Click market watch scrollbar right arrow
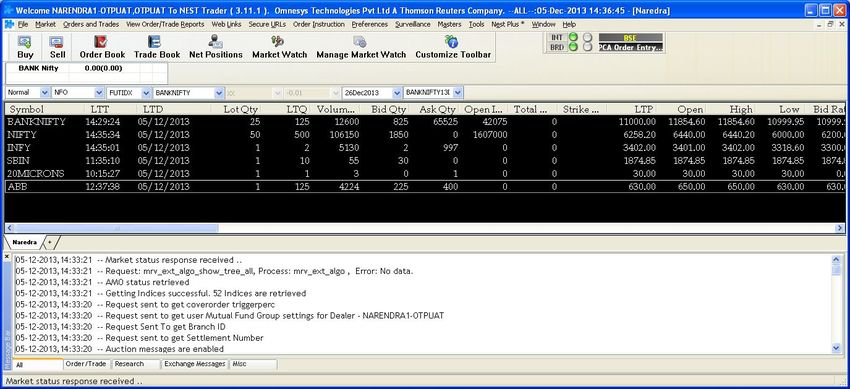 (840, 228)
